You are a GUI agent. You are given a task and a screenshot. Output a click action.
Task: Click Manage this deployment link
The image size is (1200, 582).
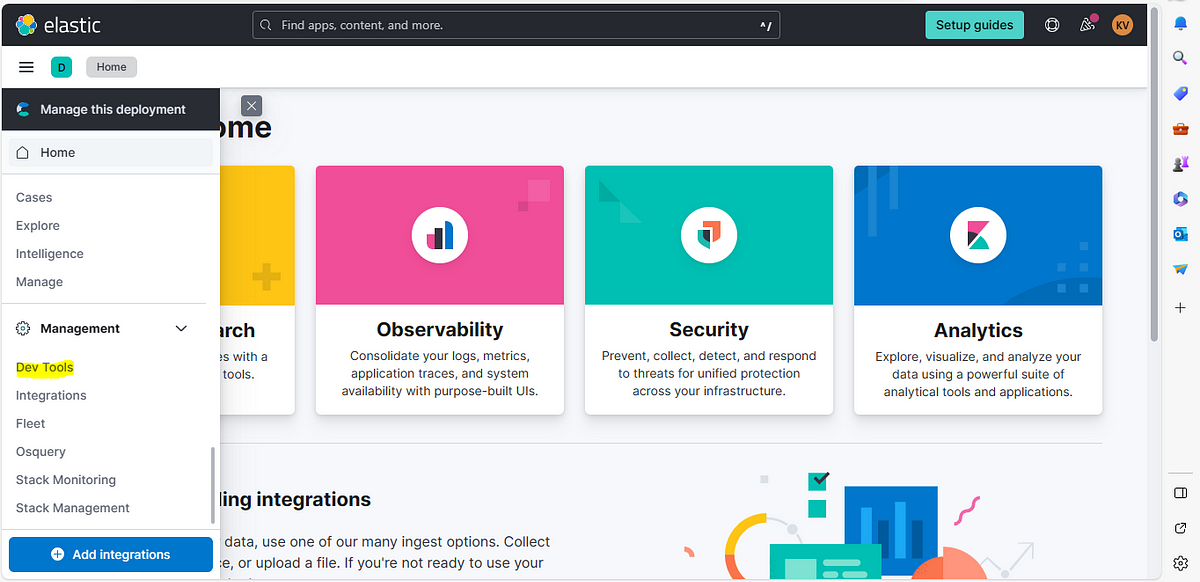point(111,109)
